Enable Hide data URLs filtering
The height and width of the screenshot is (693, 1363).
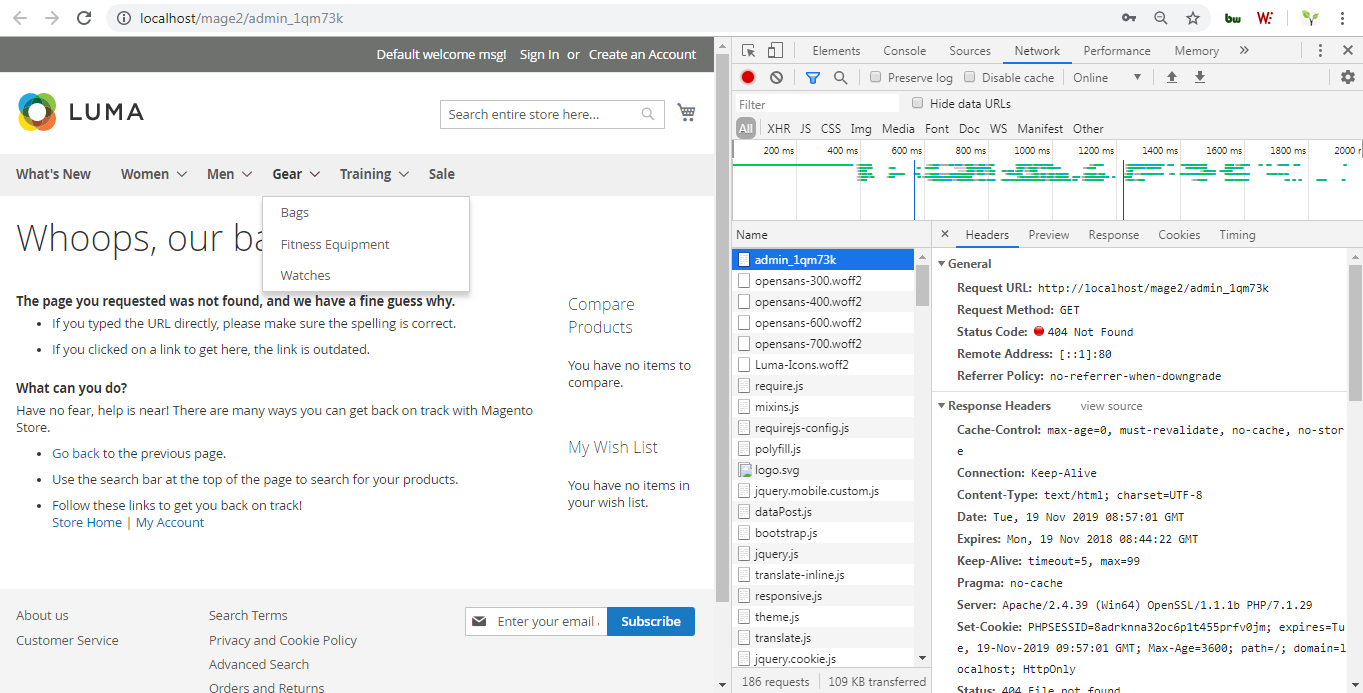point(917,103)
